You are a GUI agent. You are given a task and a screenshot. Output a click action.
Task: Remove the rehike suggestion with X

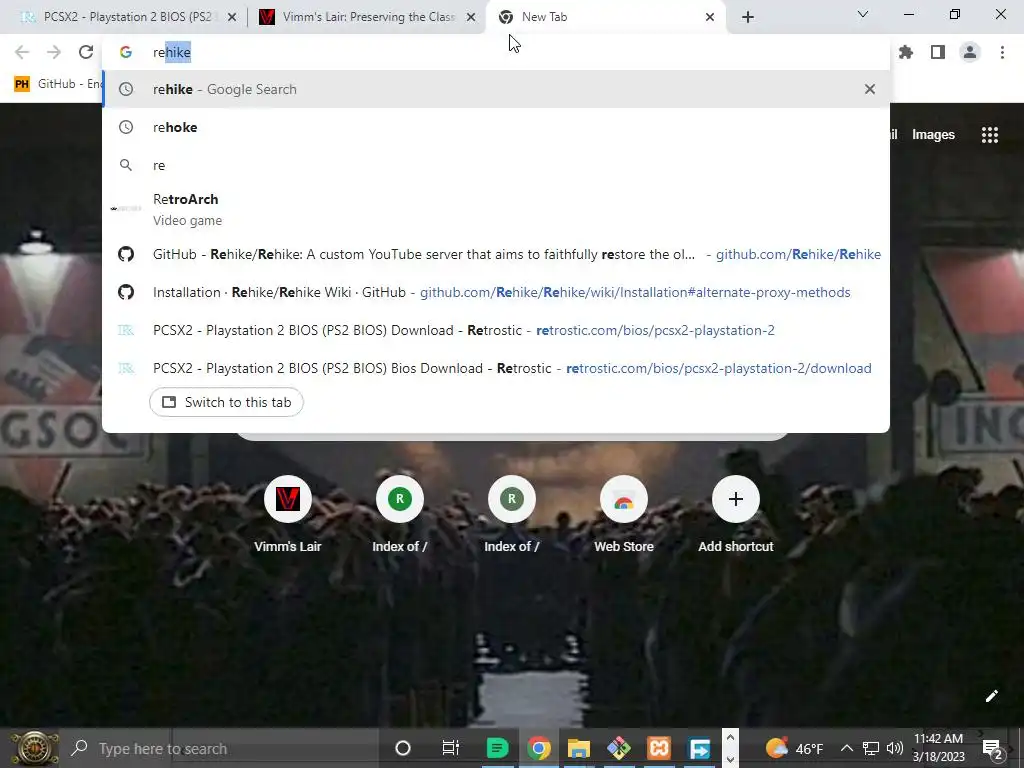pyautogui.click(x=869, y=89)
